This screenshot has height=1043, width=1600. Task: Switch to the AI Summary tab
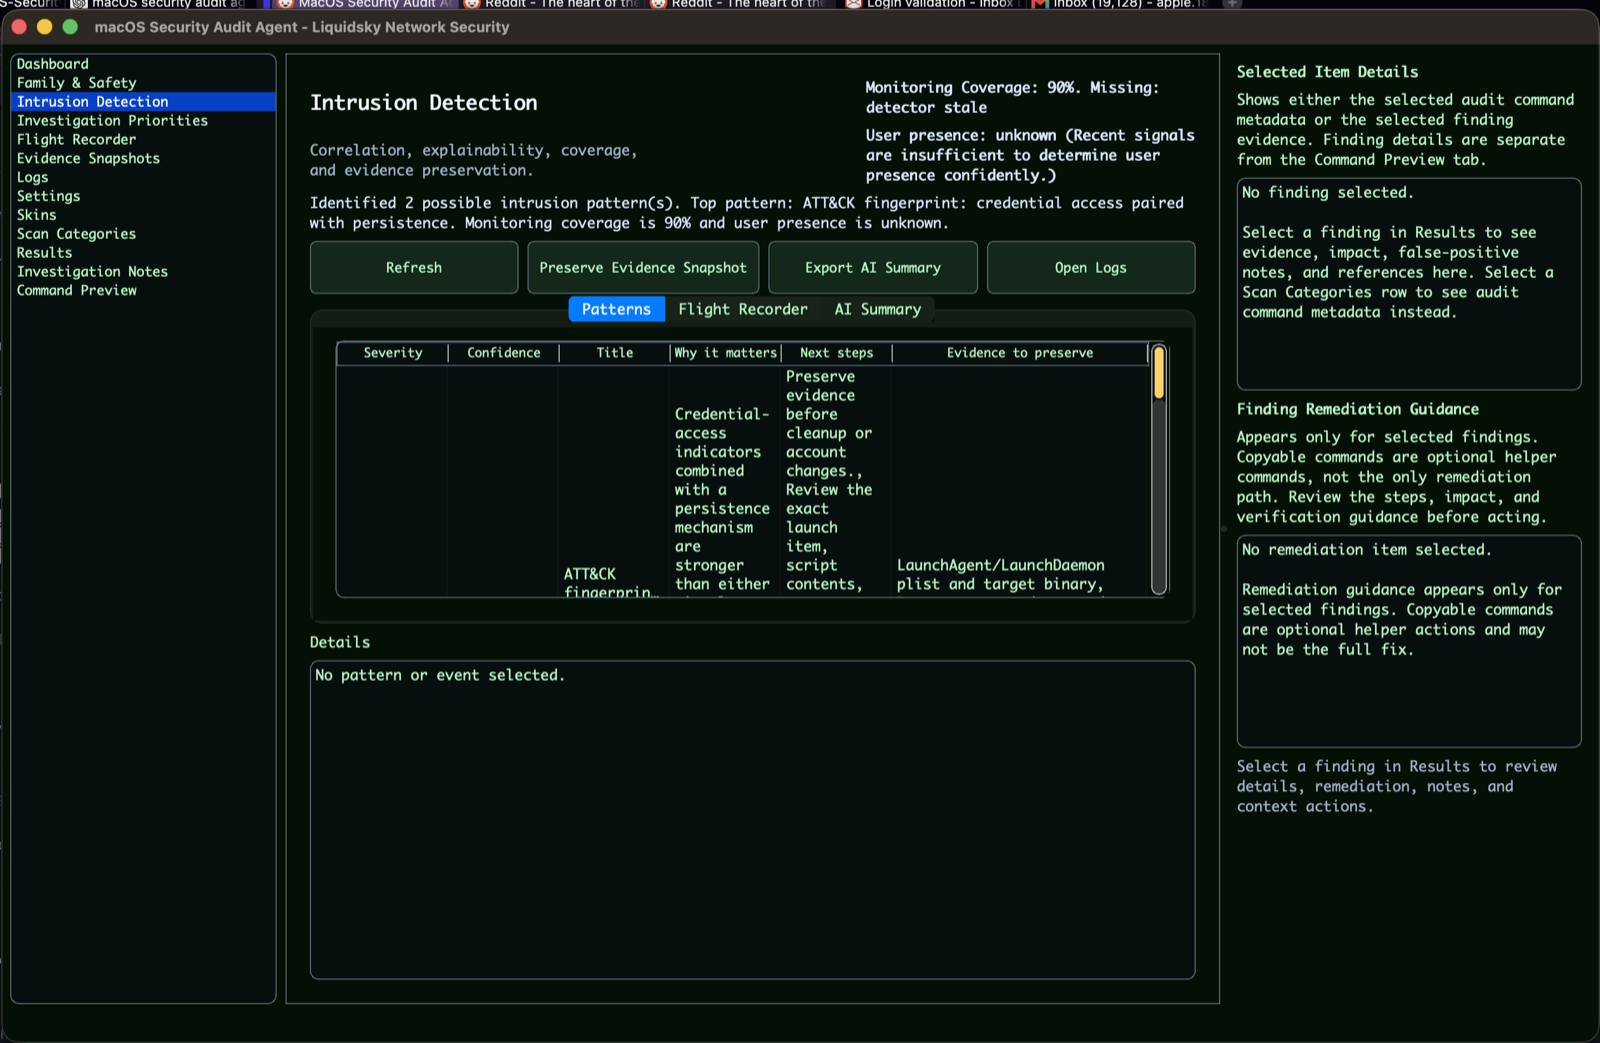coord(878,310)
